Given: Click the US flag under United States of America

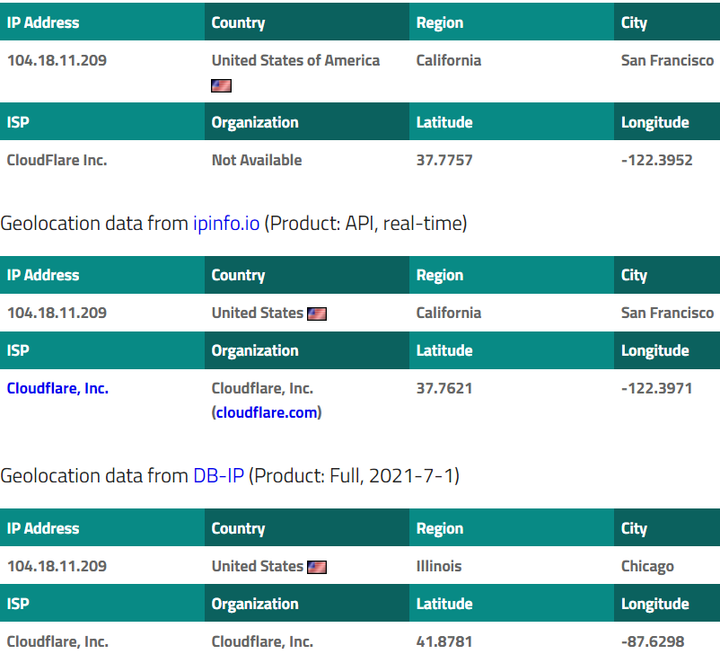Looking at the screenshot, I should (221, 86).
